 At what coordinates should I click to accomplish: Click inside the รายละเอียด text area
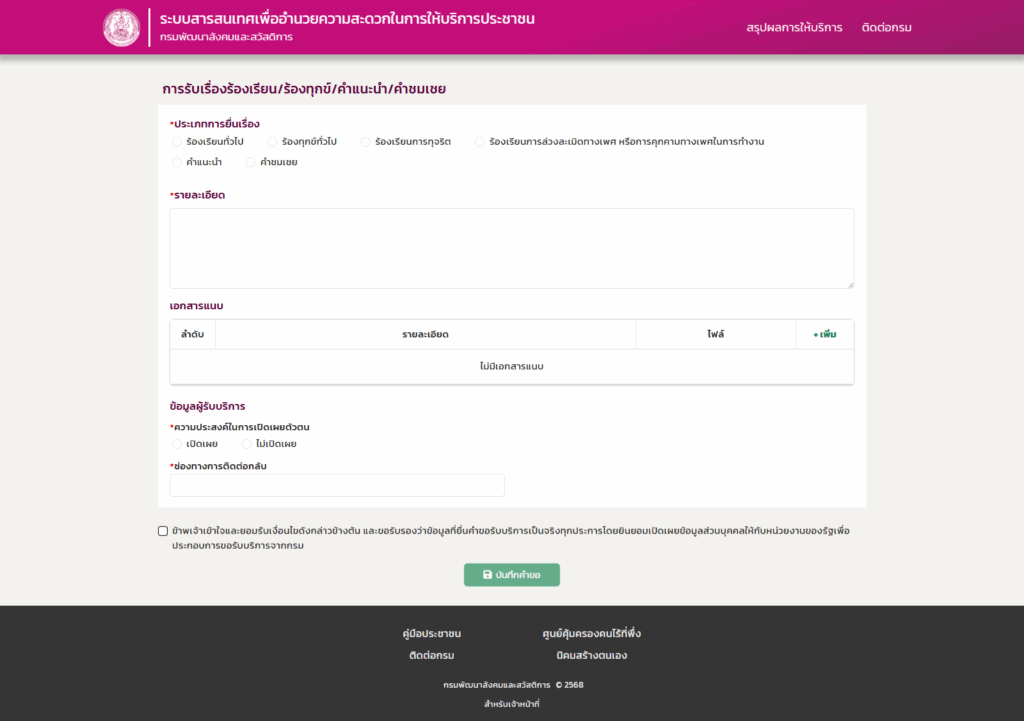click(x=511, y=248)
